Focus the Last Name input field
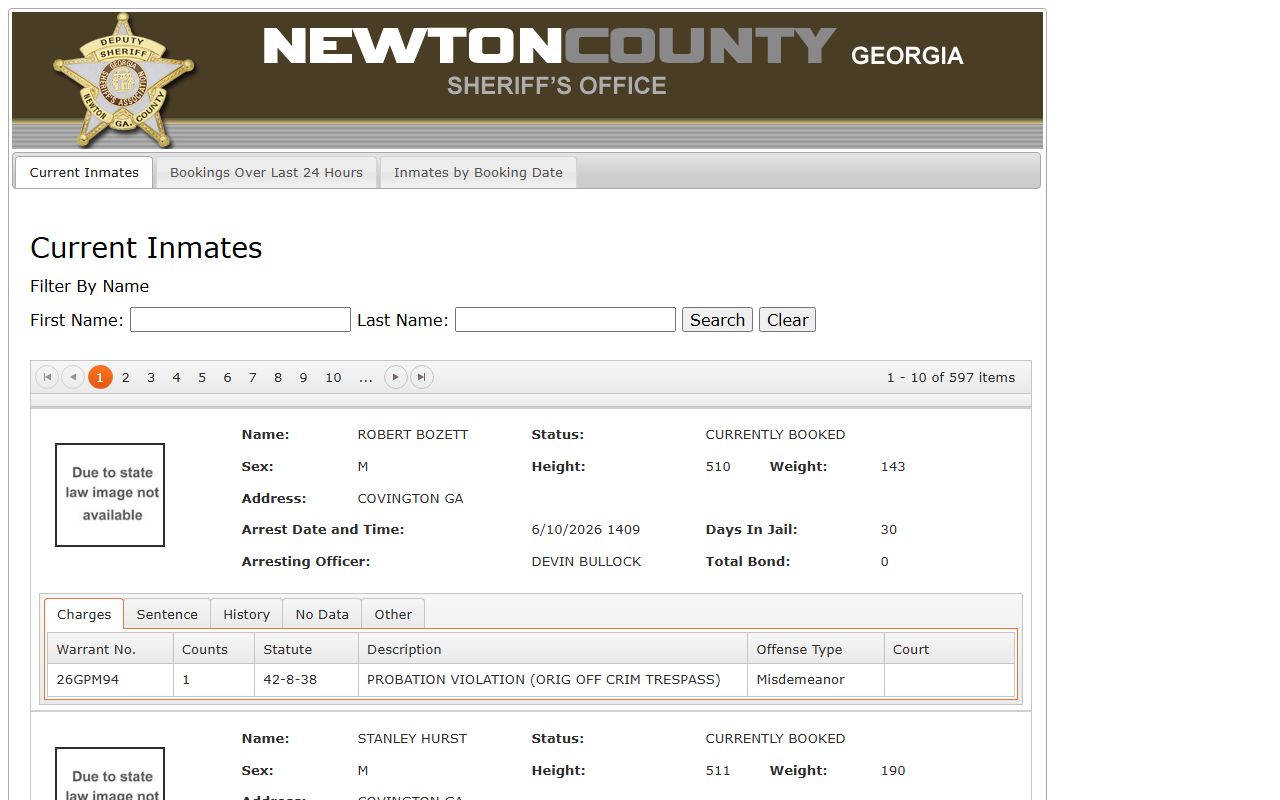This screenshot has height=800, width=1280. [565, 320]
